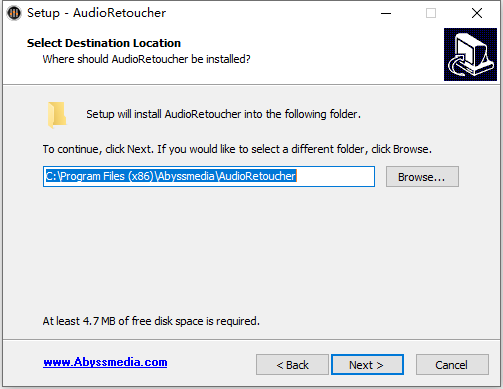This screenshot has width=503, height=389.
Task: Click the Select Destination Location heading
Action: pos(104,43)
